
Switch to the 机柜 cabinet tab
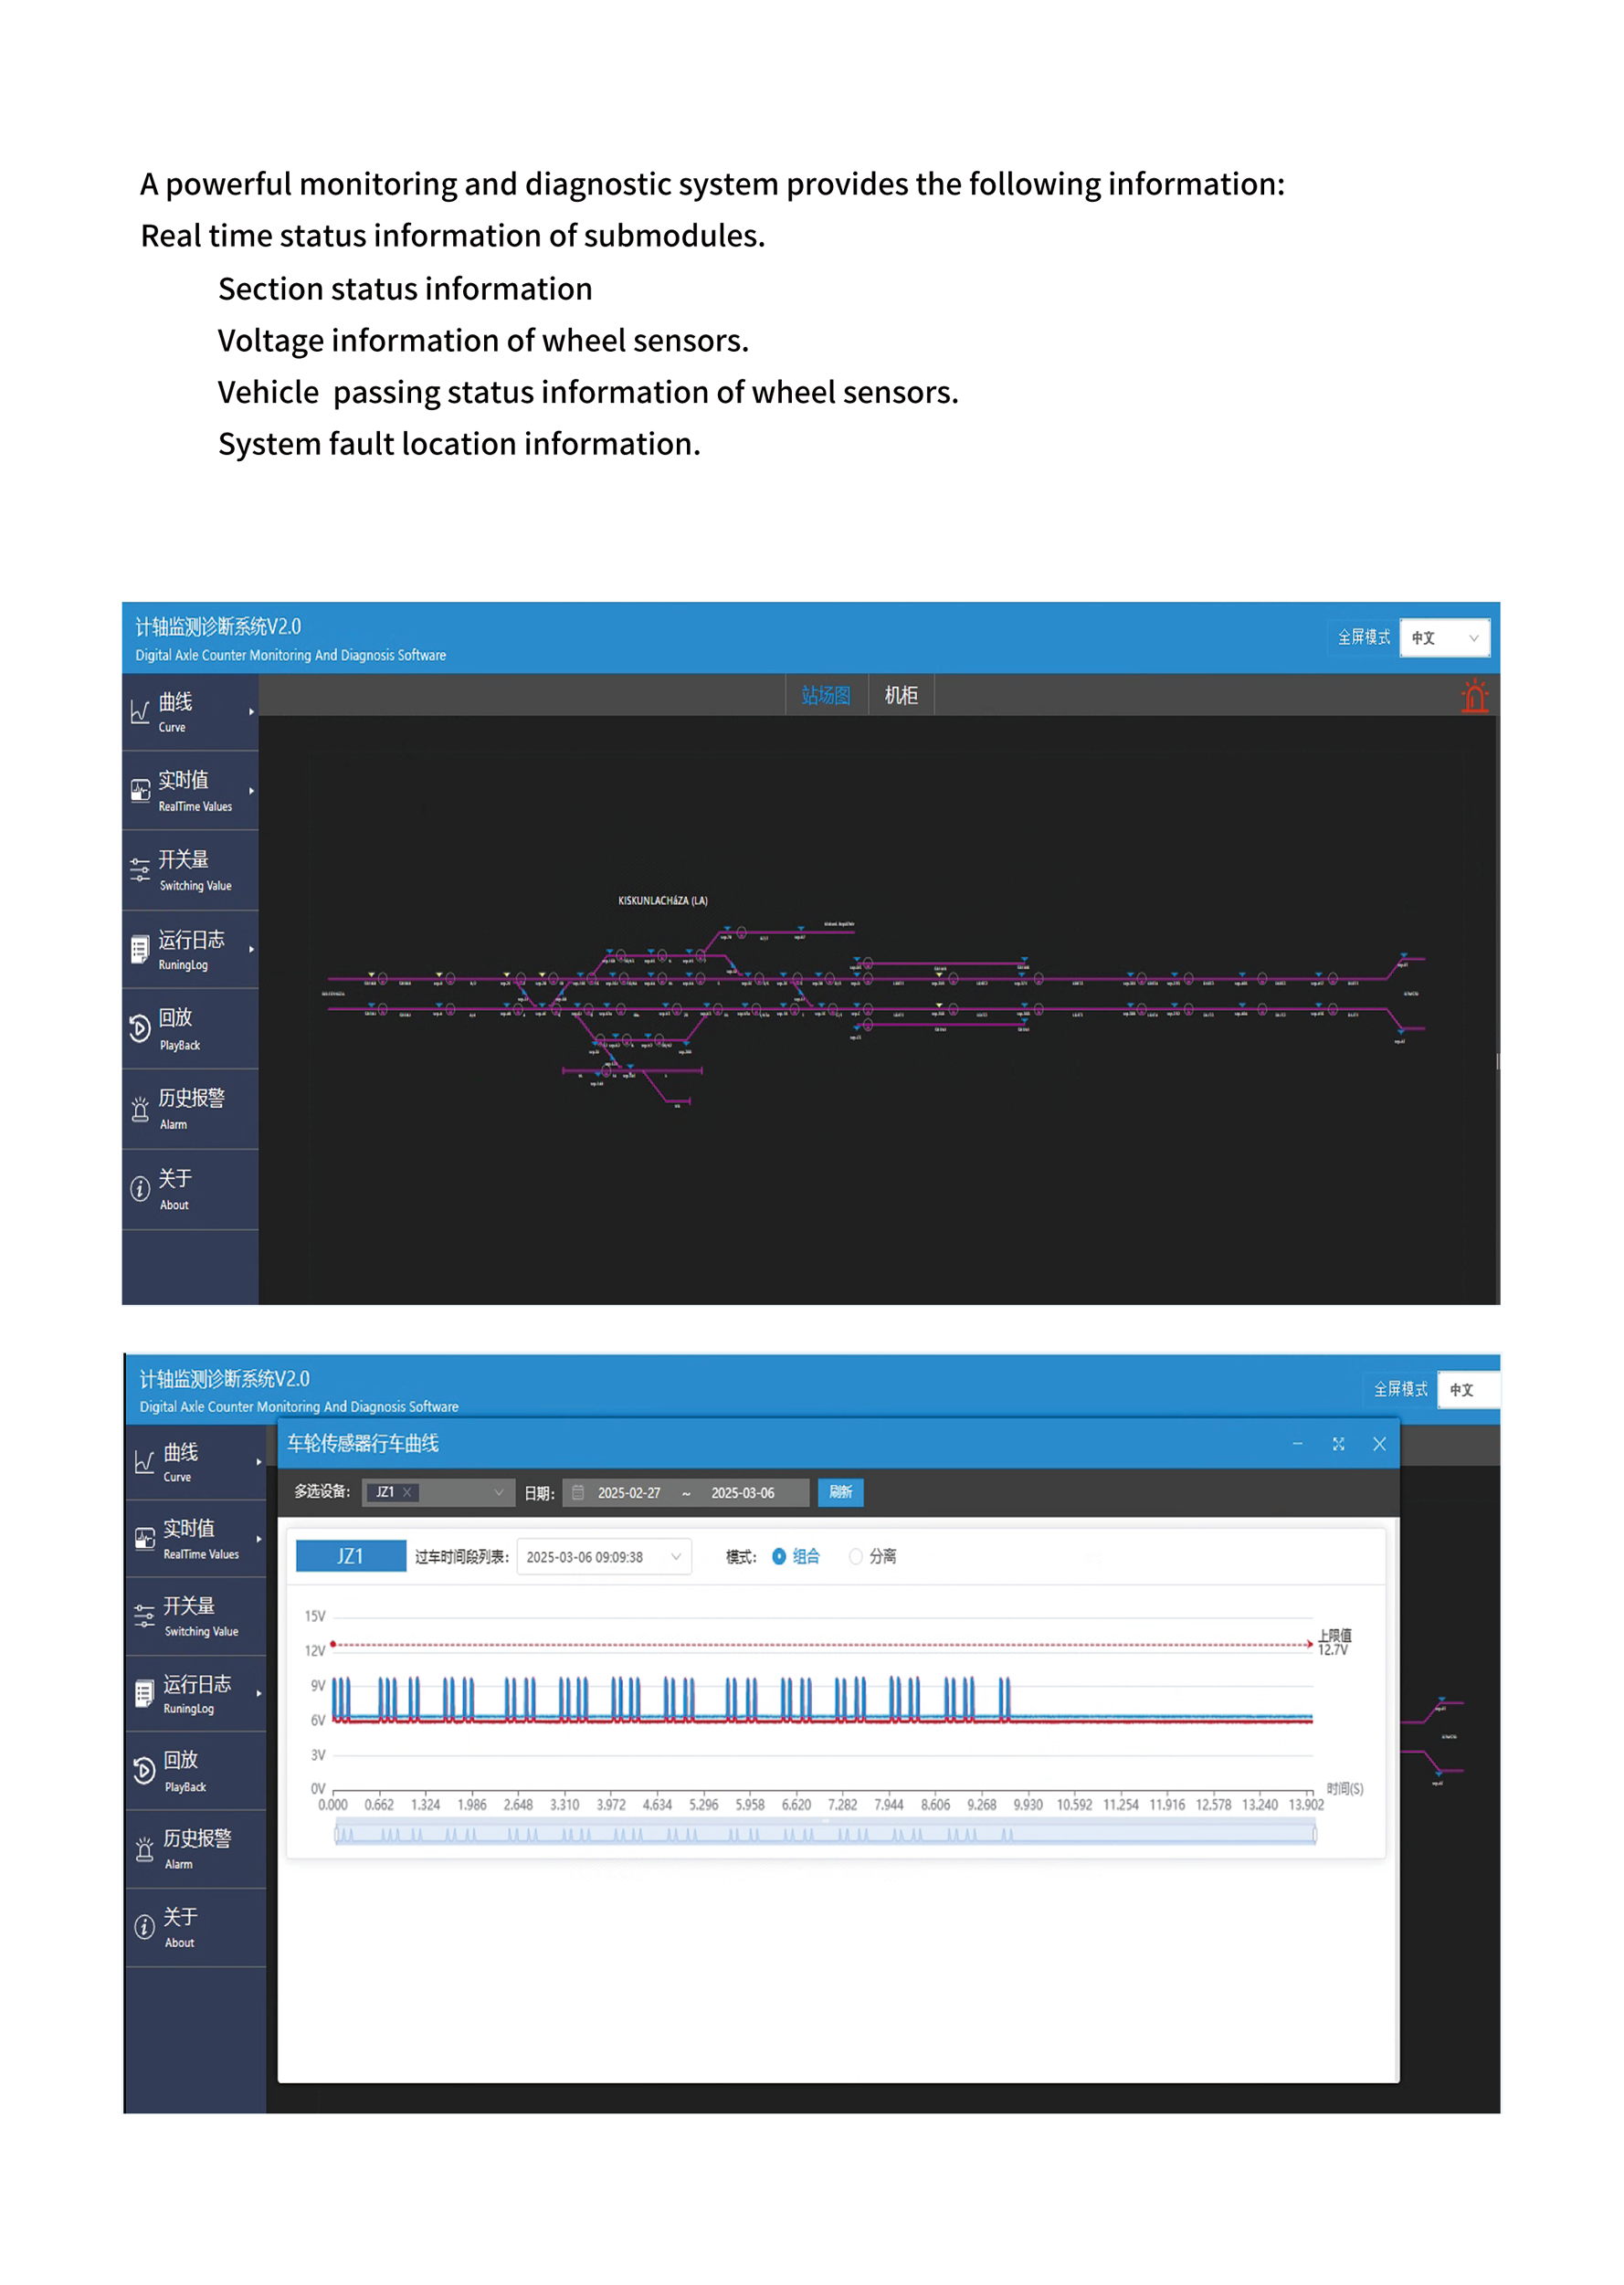click(901, 695)
